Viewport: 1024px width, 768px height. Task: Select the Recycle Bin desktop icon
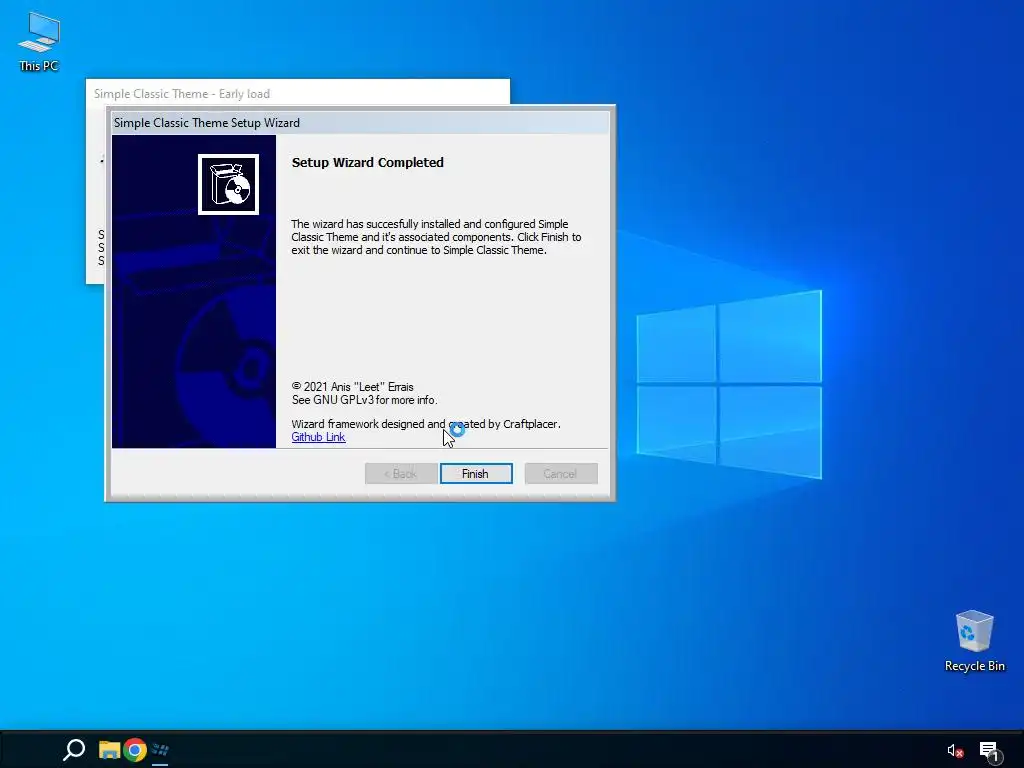click(974, 641)
